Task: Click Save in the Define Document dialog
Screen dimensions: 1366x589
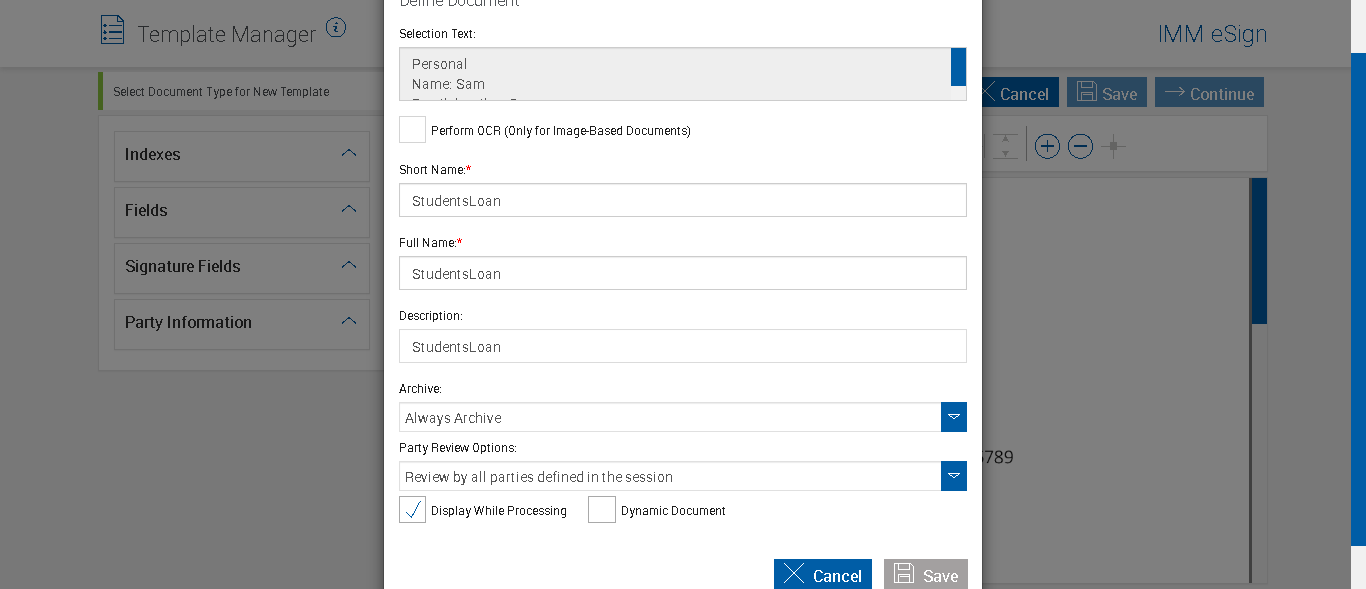Action: 925,575
